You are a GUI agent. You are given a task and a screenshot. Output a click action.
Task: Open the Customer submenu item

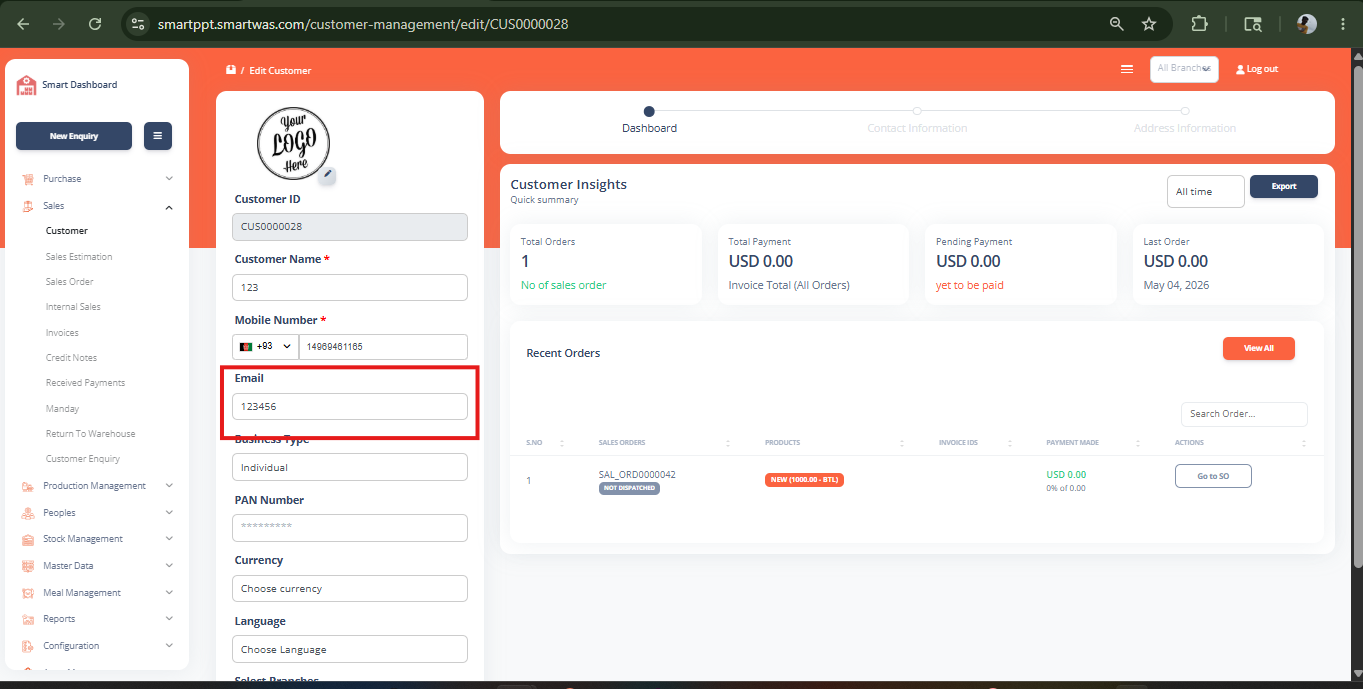[67, 231]
